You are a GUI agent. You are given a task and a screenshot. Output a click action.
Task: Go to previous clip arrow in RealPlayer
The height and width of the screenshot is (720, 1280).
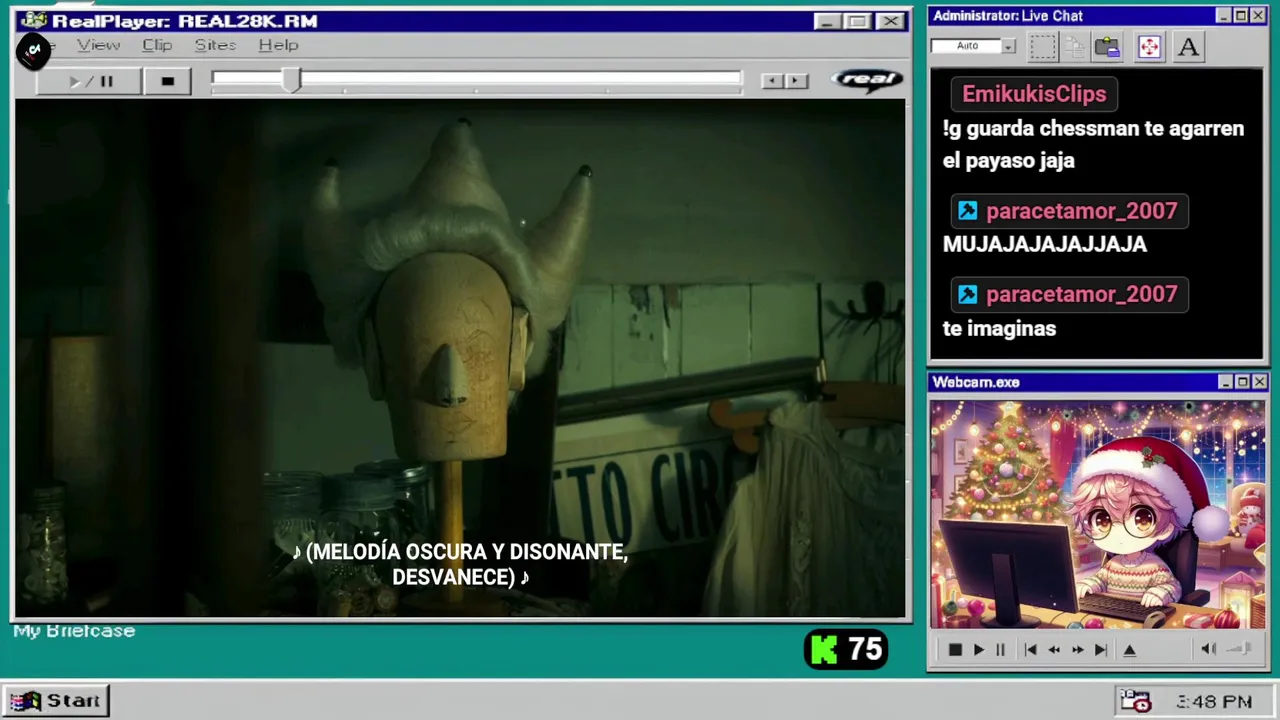(771, 81)
